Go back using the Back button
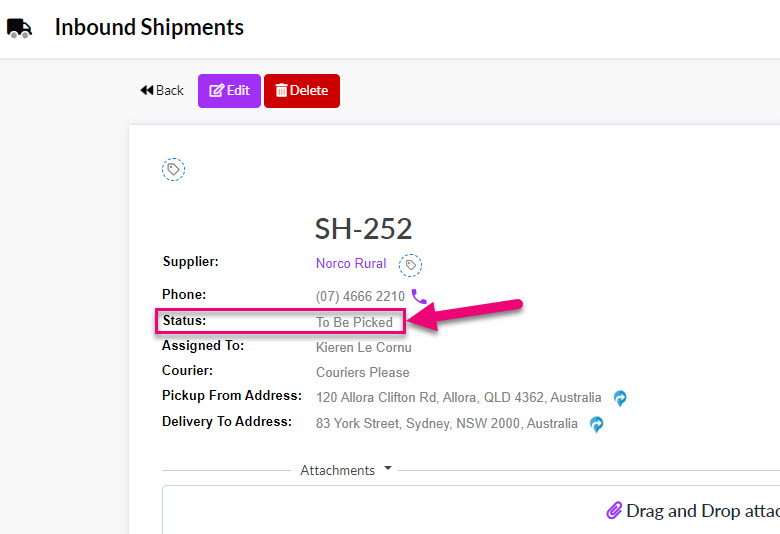Image resolution: width=780 pixels, height=534 pixels. 162,91
